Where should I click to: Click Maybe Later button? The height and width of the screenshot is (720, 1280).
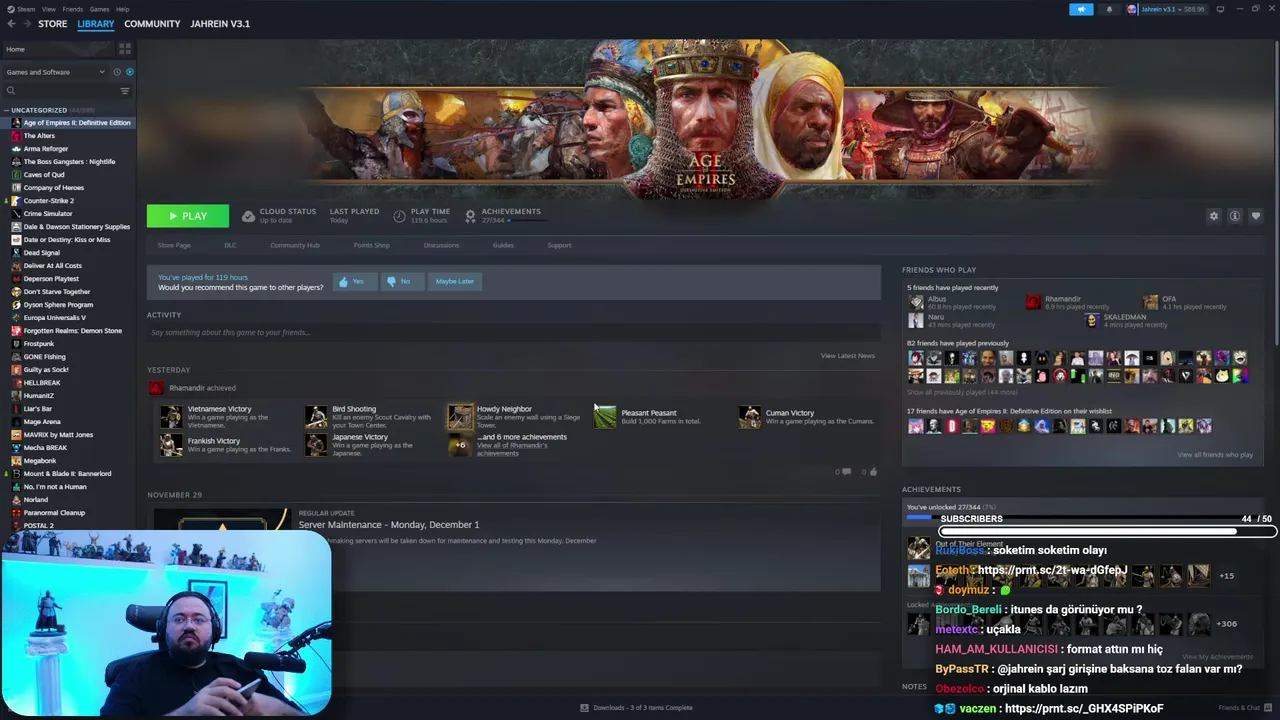point(455,282)
